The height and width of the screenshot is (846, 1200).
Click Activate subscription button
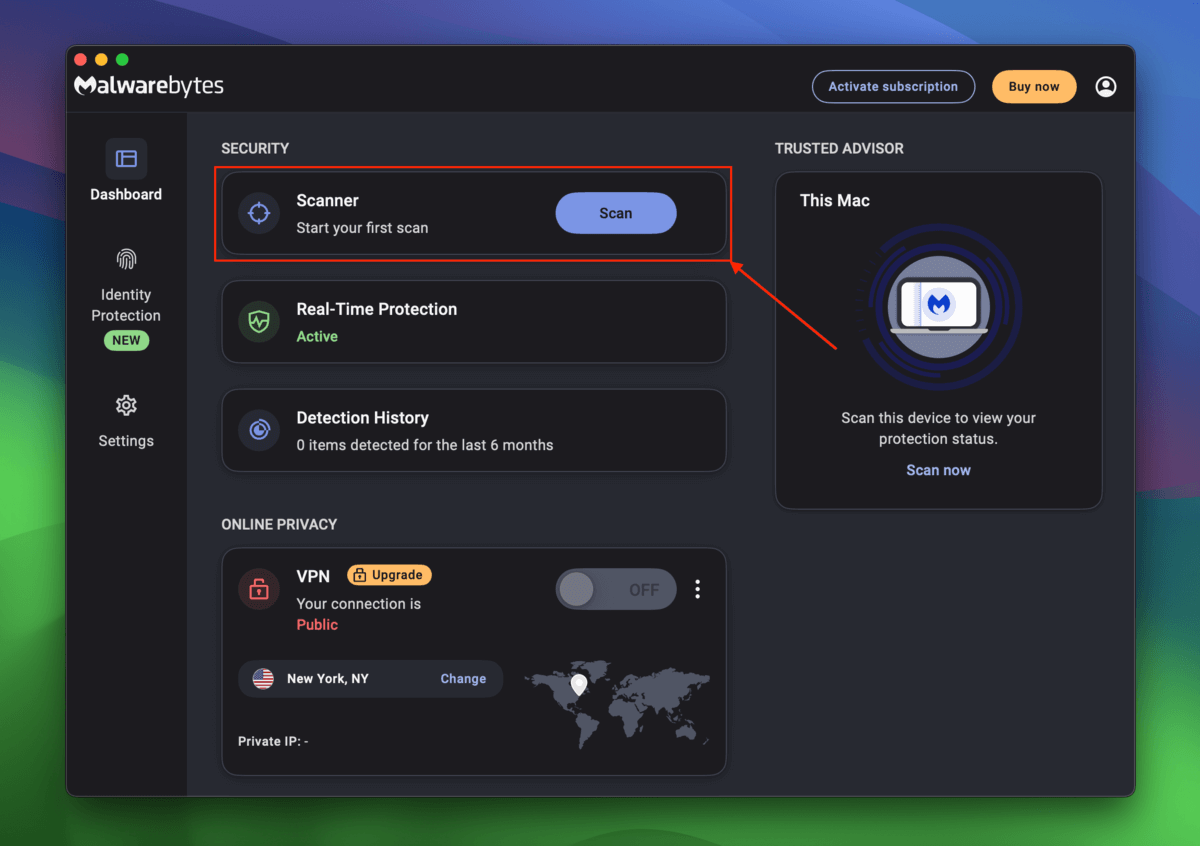(893, 87)
